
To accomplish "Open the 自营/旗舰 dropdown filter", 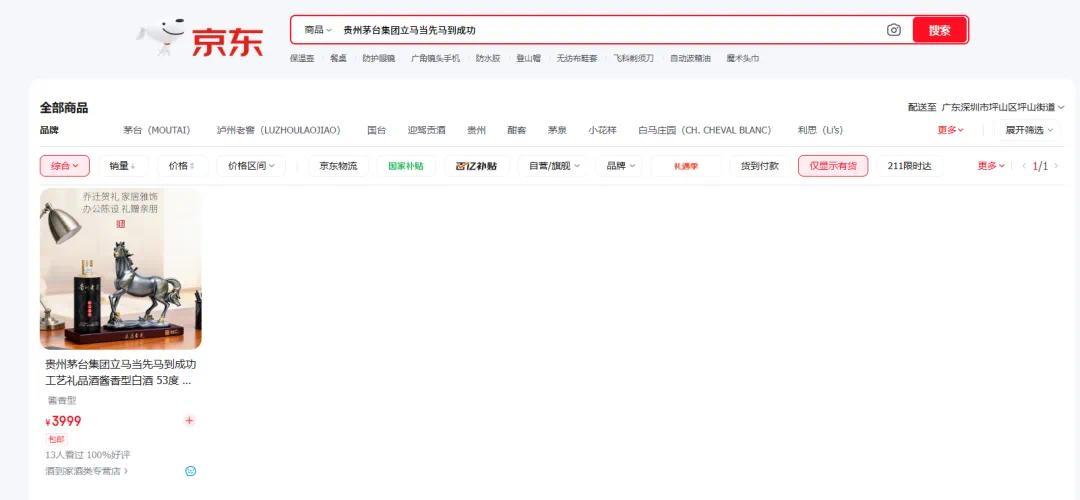I will click(554, 166).
